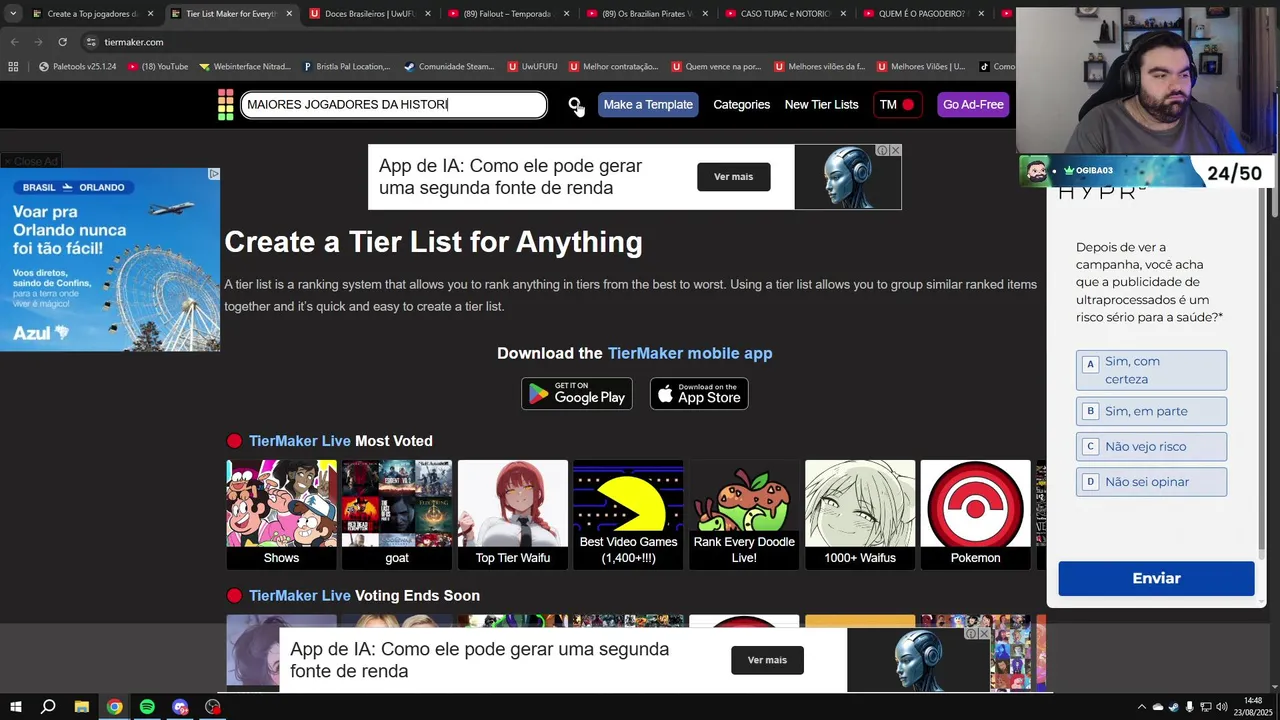Close the Doces Brasileiros tab

[428, 14]
